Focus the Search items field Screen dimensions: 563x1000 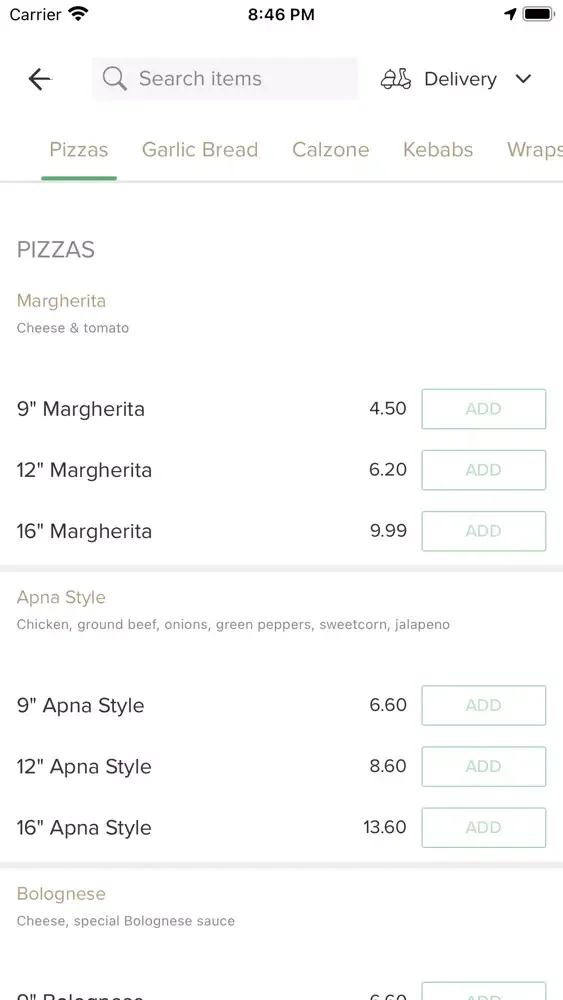225,78
